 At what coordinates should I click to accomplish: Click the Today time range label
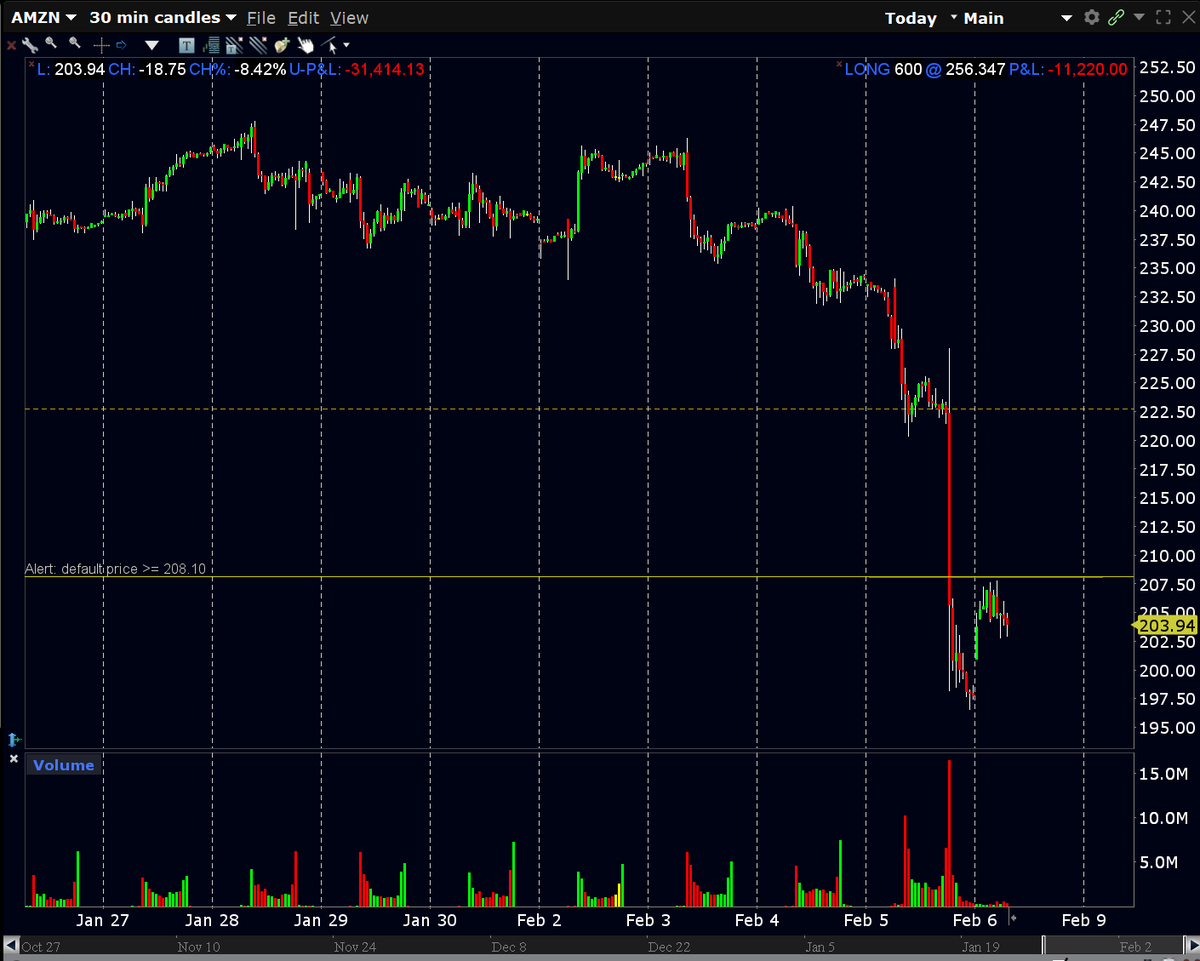click(x=911, y=18)
